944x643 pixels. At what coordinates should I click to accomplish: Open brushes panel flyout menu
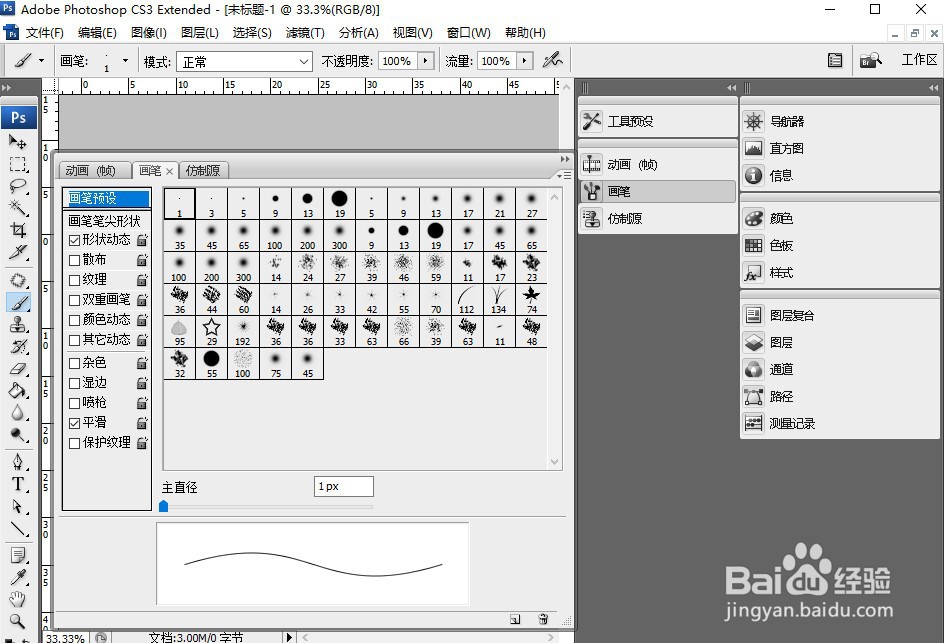point(564,175)
